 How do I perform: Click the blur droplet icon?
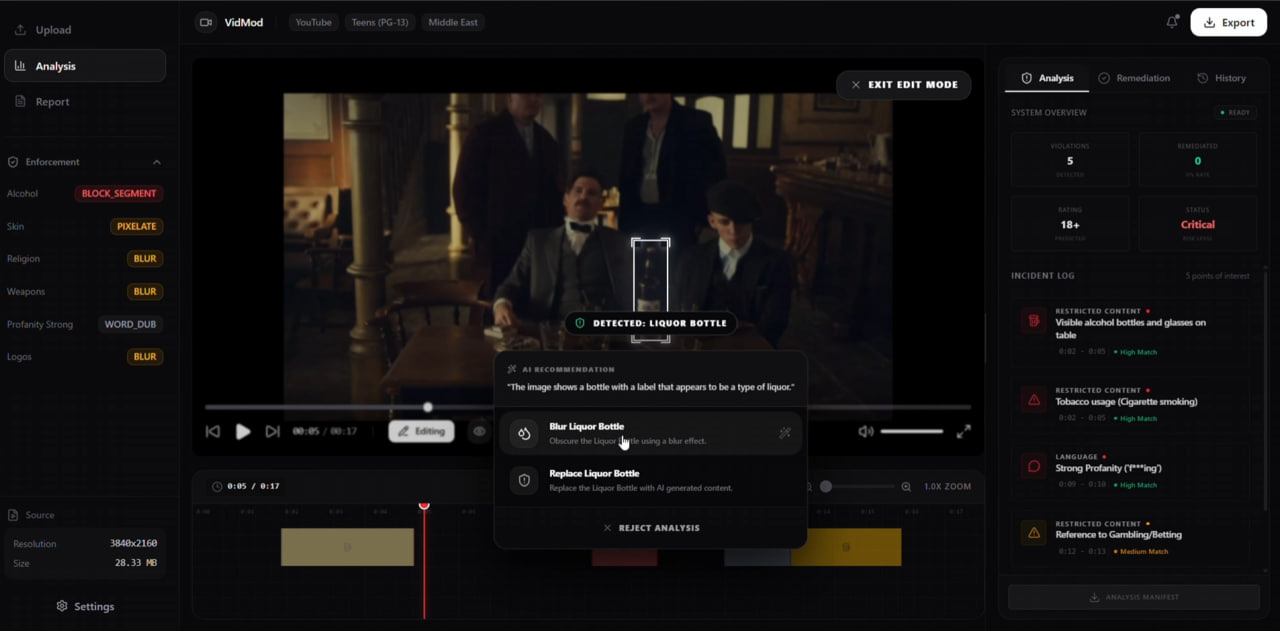coord(524,433)
